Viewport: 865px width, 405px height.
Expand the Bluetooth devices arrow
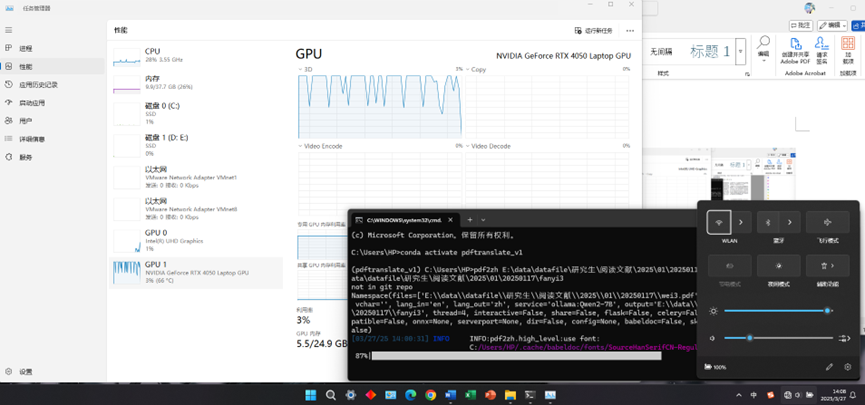click(791, 222)
